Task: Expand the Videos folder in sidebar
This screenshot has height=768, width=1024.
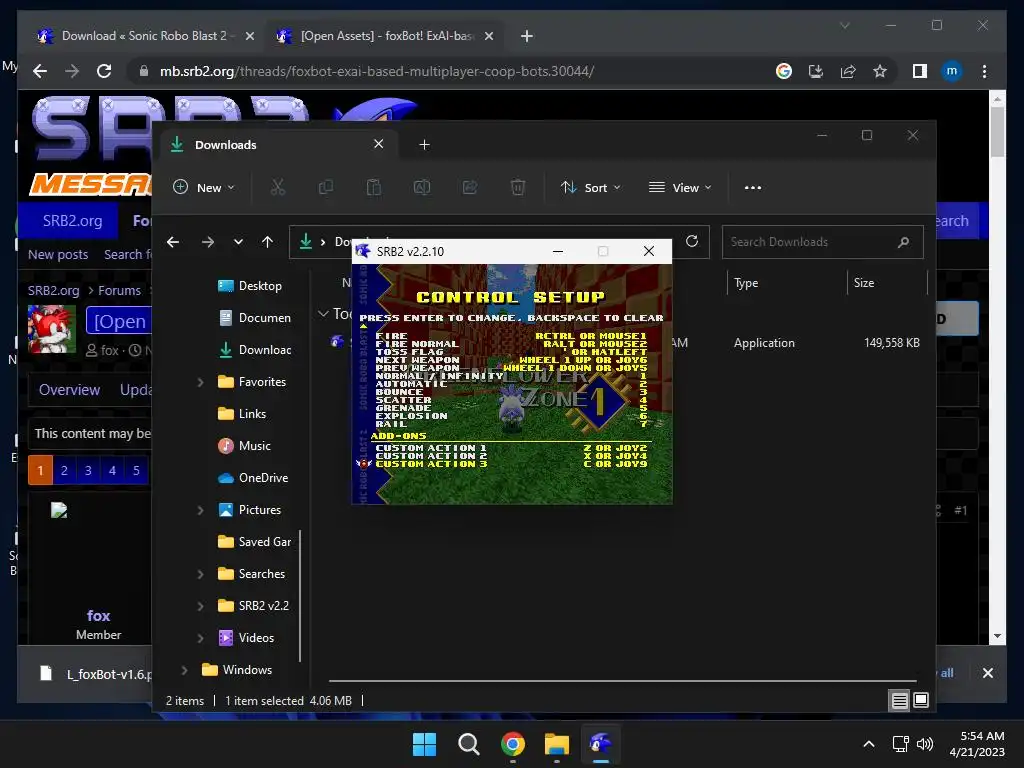Action: pos(200,638)
